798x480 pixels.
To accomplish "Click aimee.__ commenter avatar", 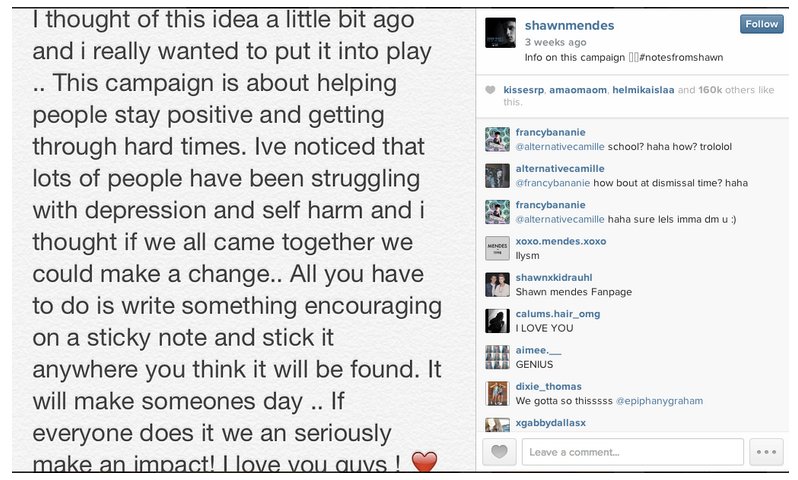I will [497, 357].
